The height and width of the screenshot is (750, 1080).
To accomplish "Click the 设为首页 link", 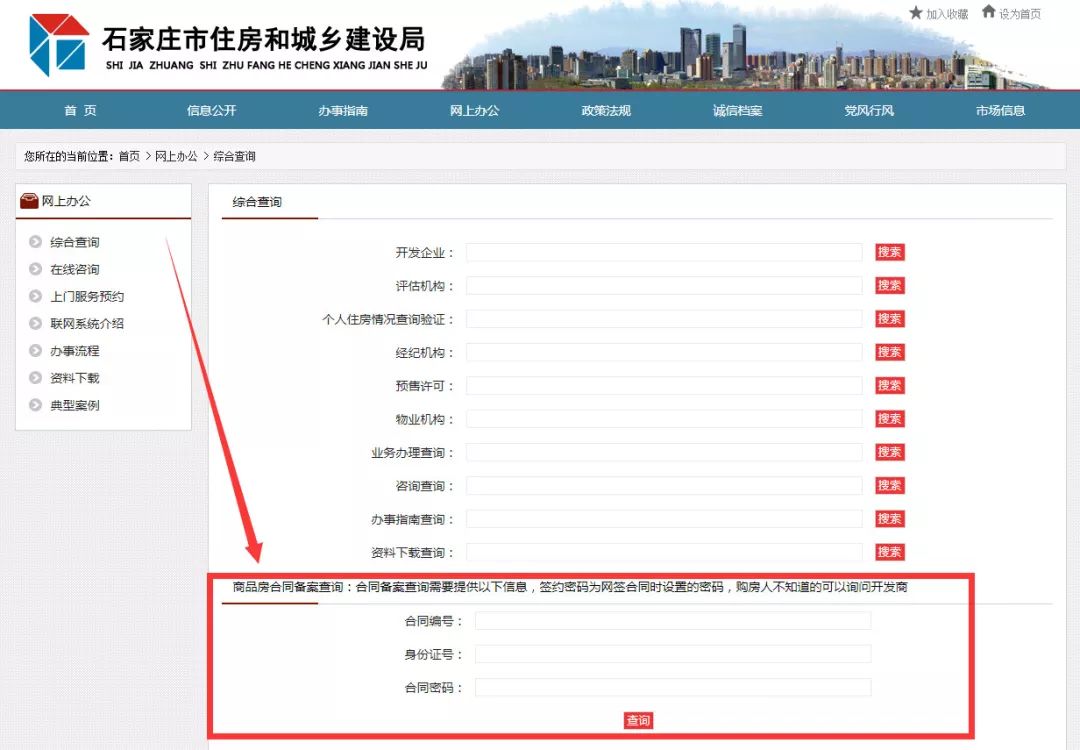I will point(1020,14).
